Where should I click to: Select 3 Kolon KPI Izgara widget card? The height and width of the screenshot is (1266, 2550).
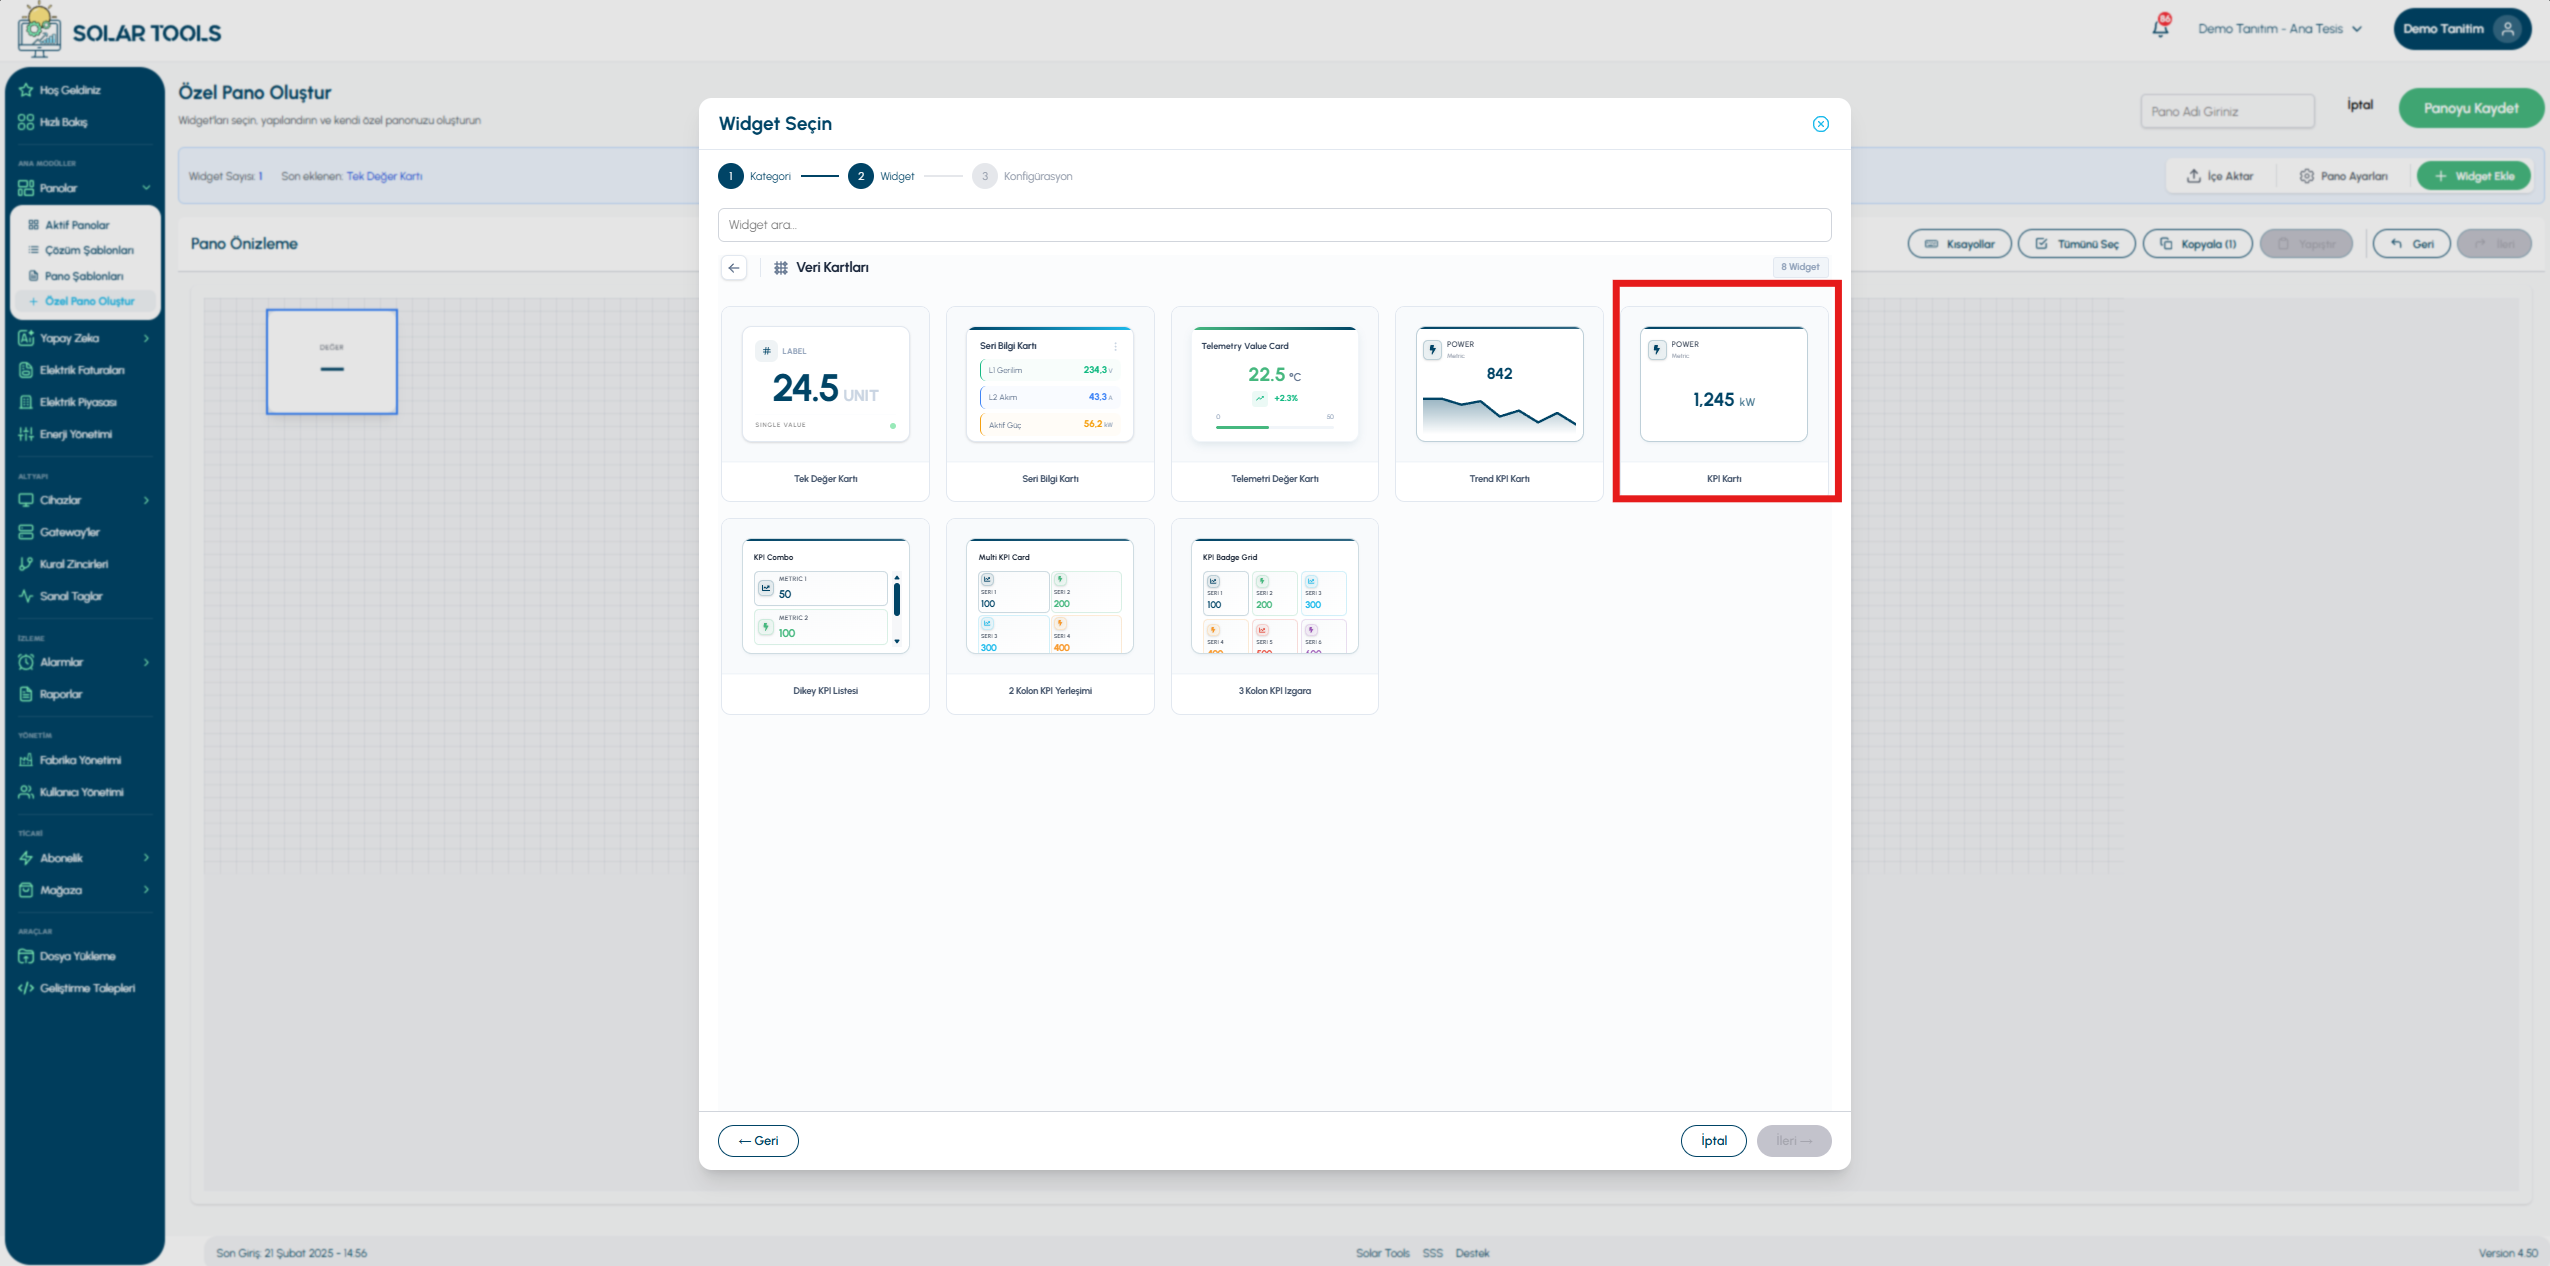(x=1274, y=616)
